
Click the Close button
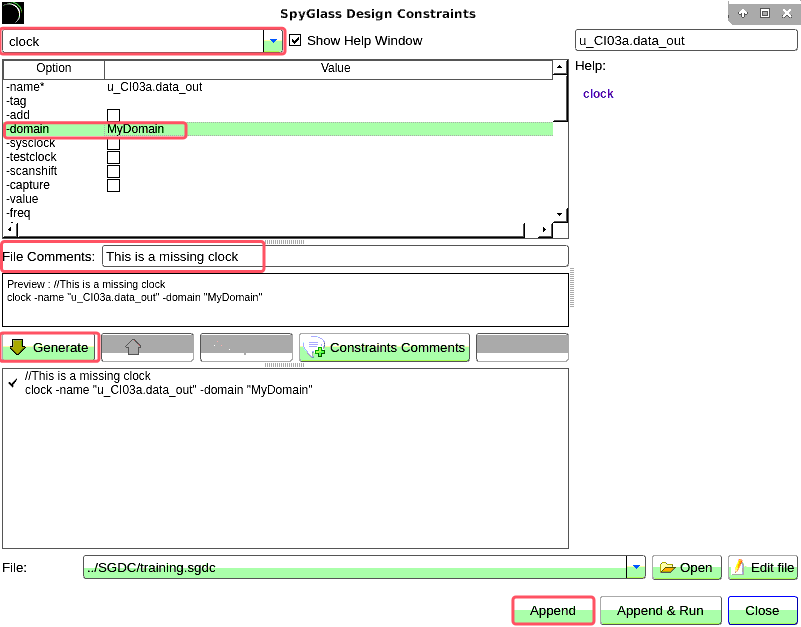762,611
